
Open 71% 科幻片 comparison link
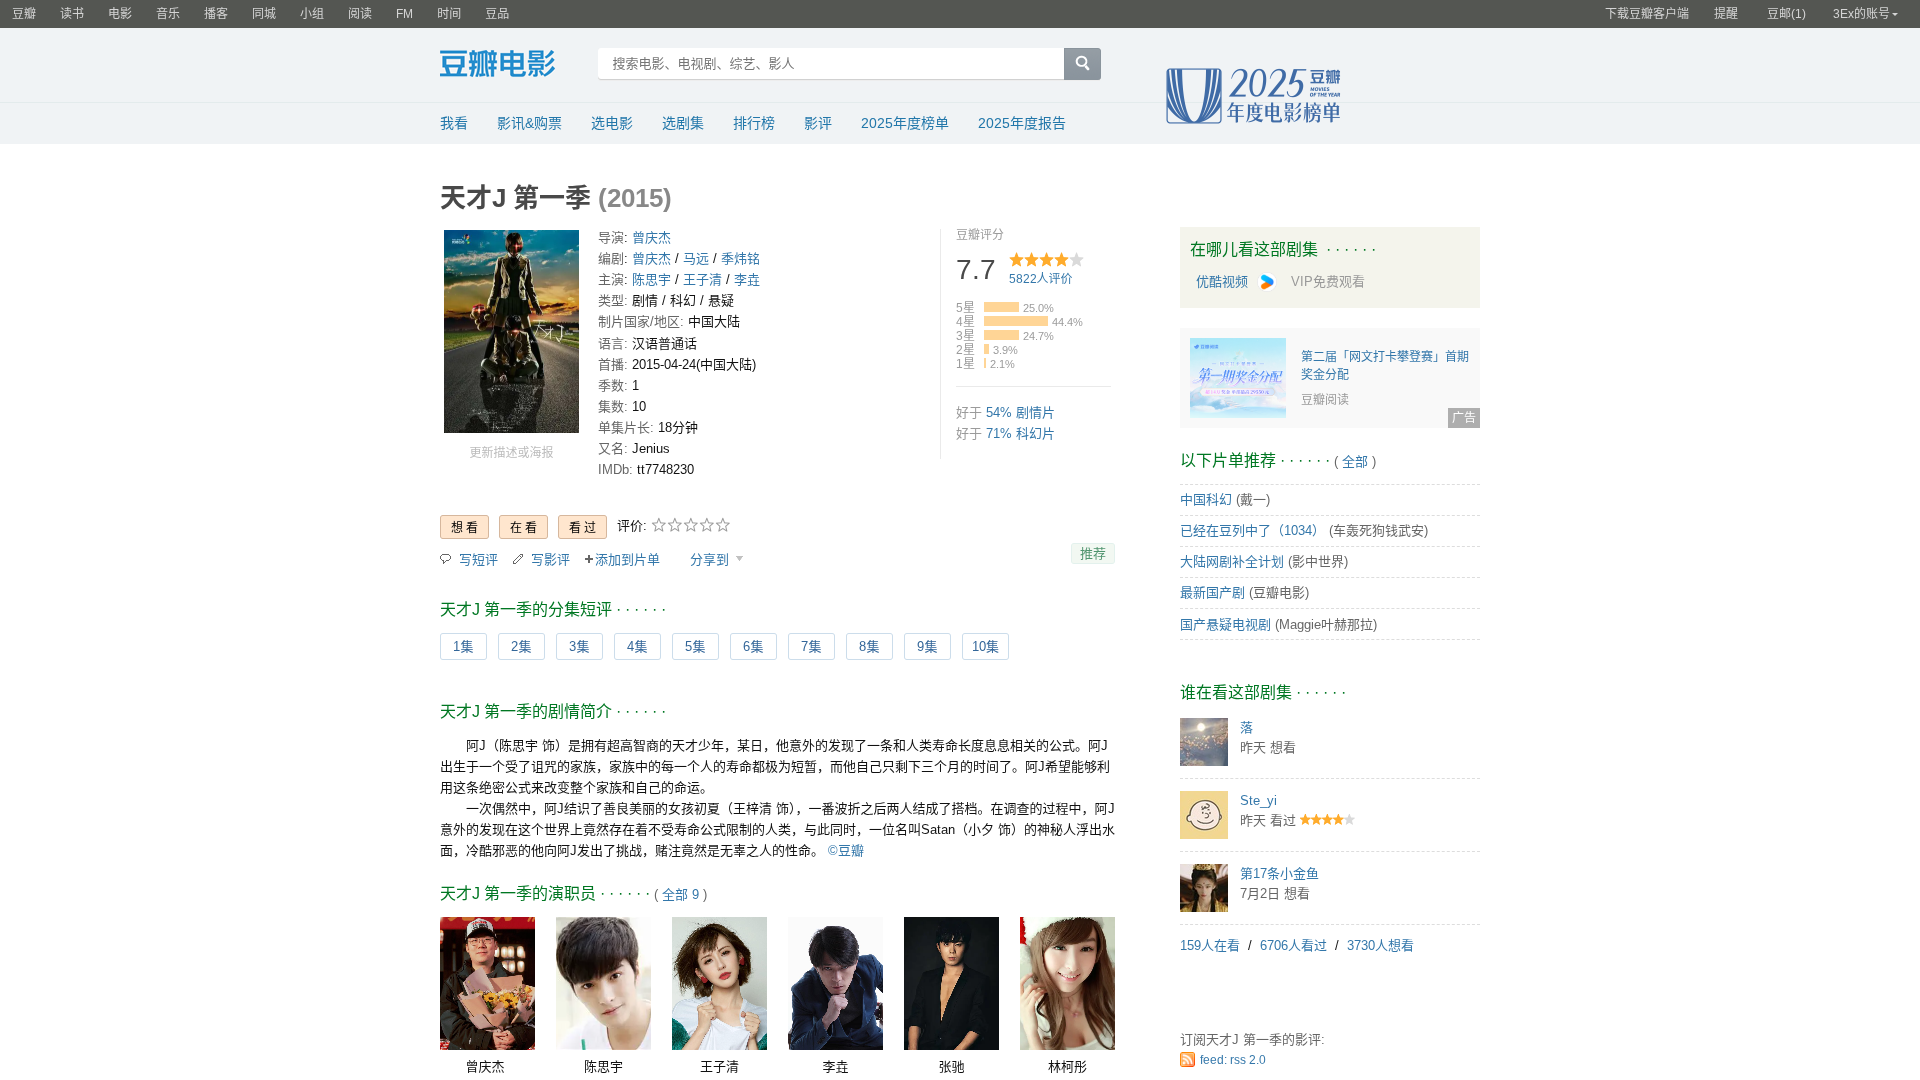pyautogui.click(x=1020, y=434)
